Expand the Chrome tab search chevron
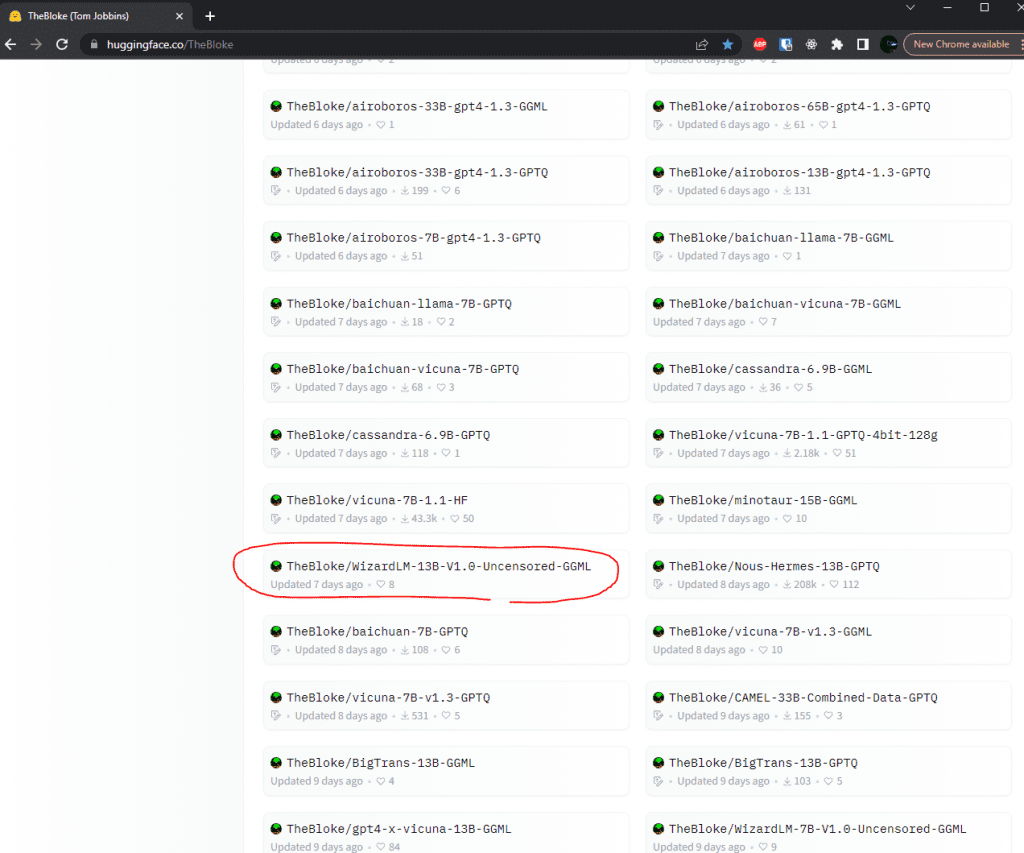The image size is (1024, 853). pos(910,7)
